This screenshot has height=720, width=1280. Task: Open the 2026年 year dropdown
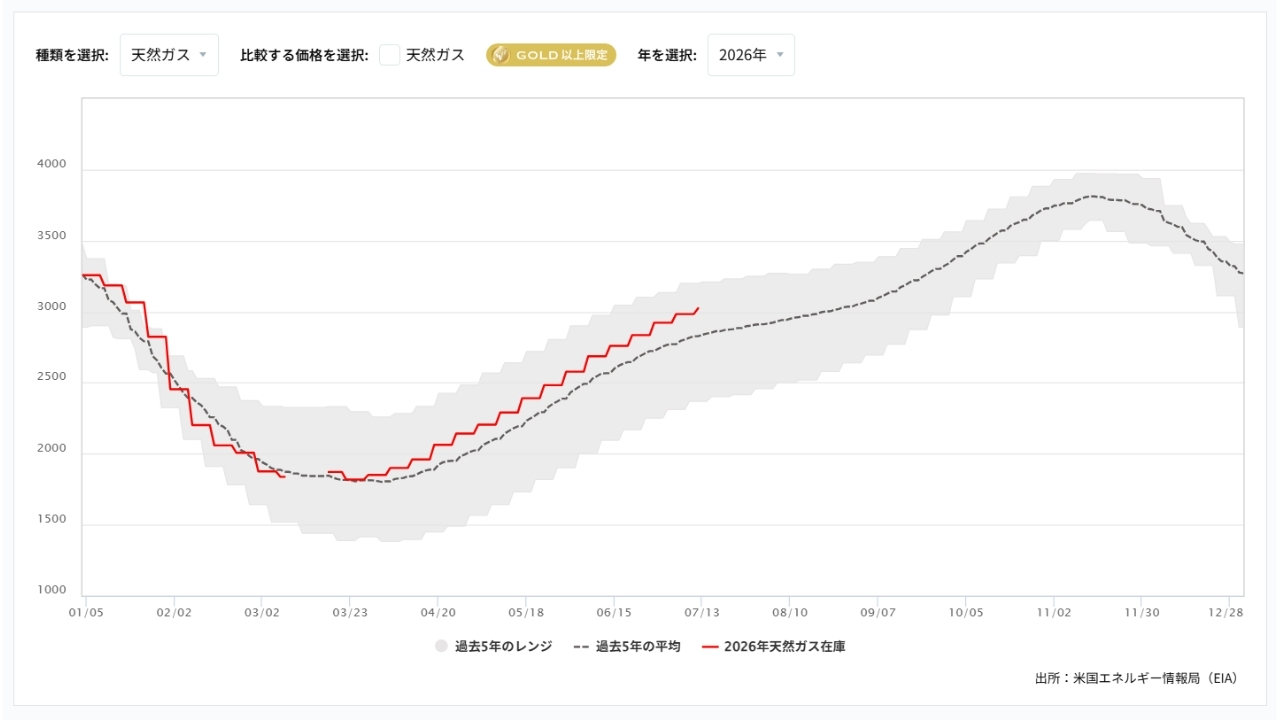pos(751,55)
